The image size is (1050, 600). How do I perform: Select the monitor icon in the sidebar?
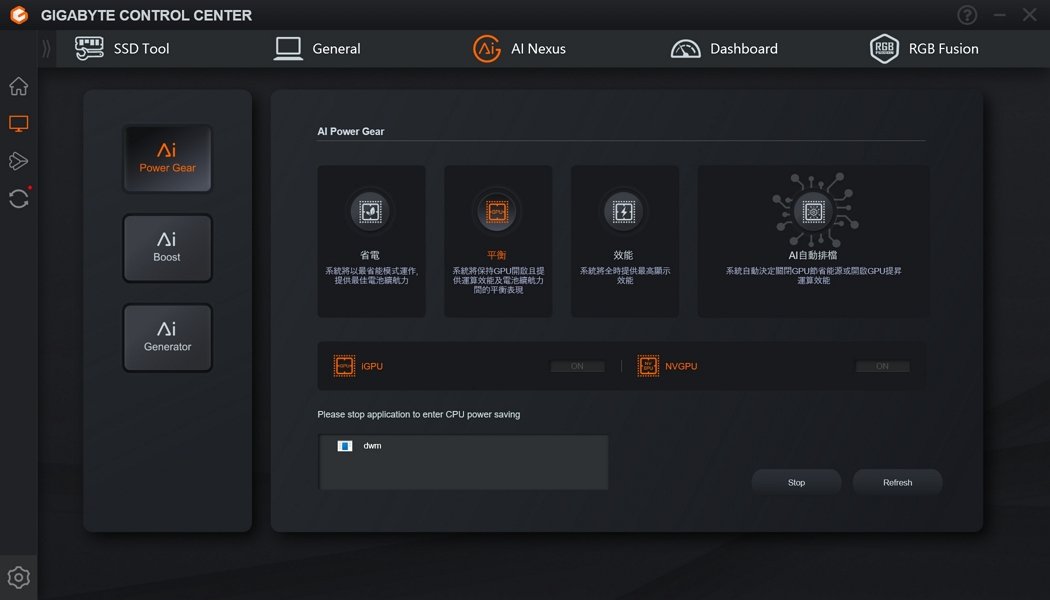(19, 124)
